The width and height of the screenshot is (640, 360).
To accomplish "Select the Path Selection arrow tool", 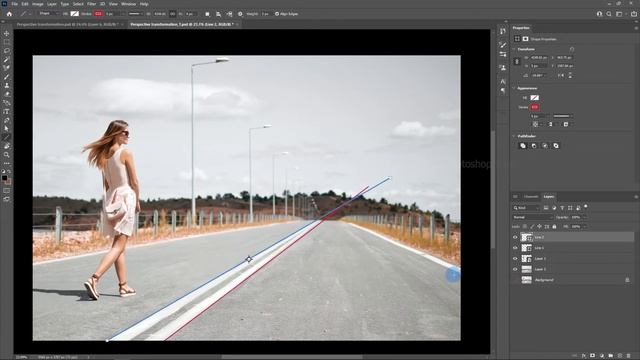I will pos(7,129).
